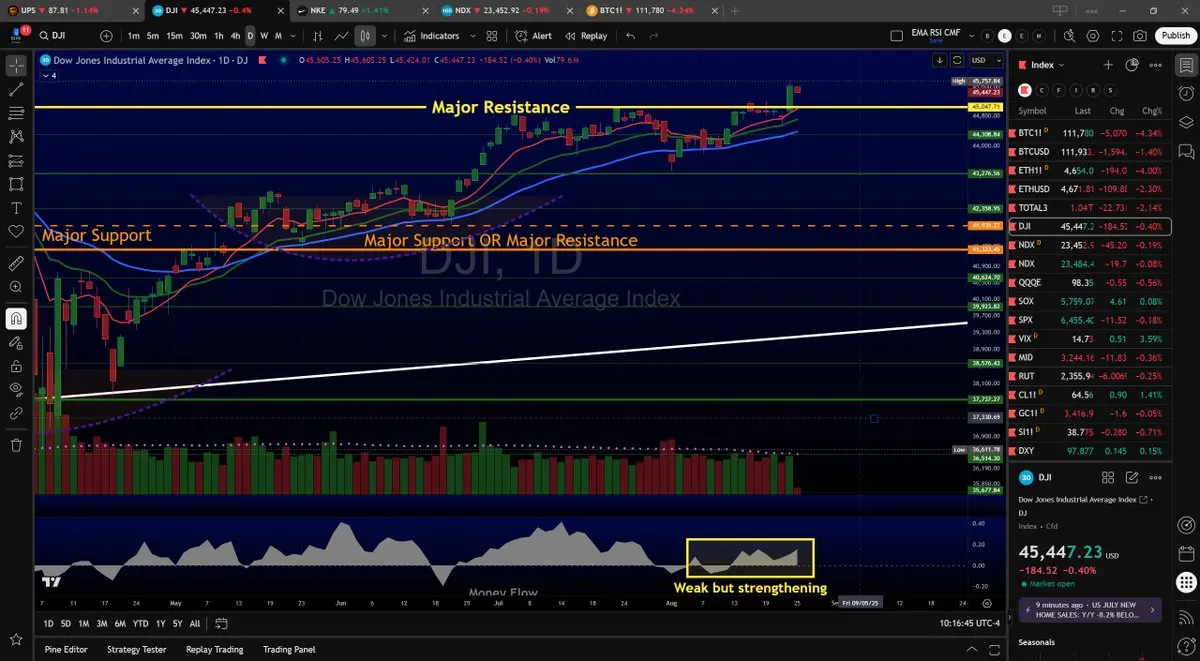Expand favorite indicators dropdown arrow
1200x661 pixels.
471,35
